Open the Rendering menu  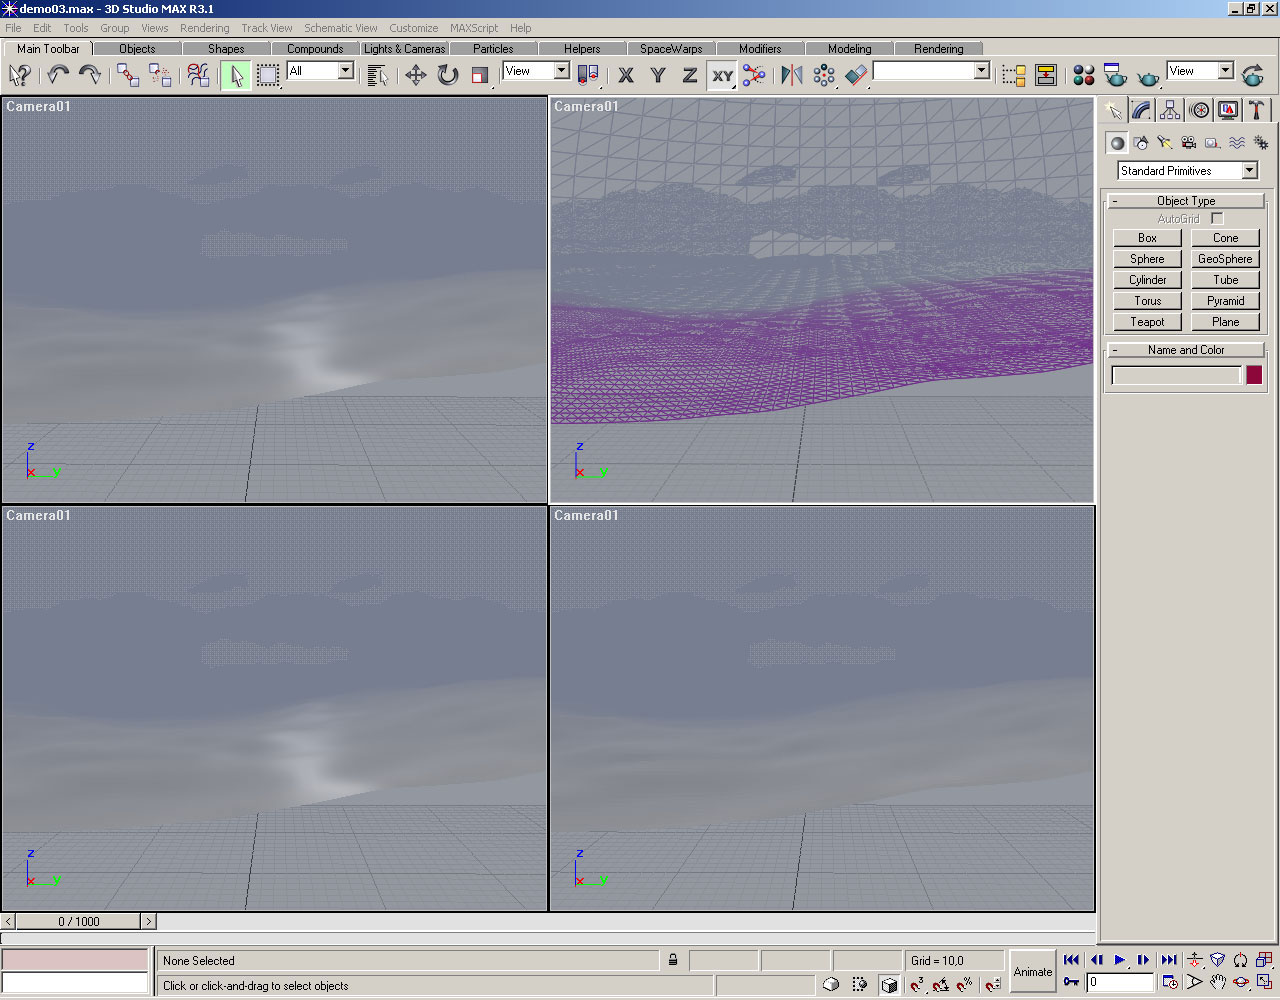pyautogui.click(x=204, y=28)
